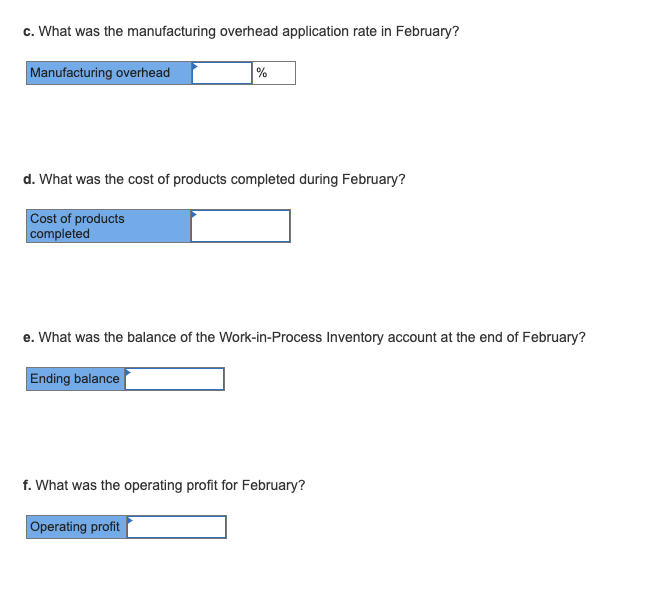The image size is (653, 589).
Task: Click question e text about Work-in-Process Inventory balance
Action: point(312,337)
